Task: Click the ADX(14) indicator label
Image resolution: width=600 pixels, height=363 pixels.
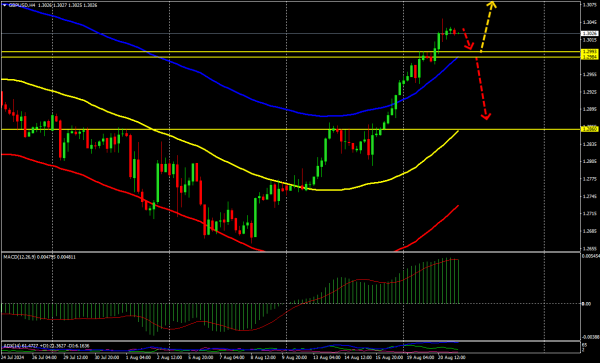Action: pos(13,346)
